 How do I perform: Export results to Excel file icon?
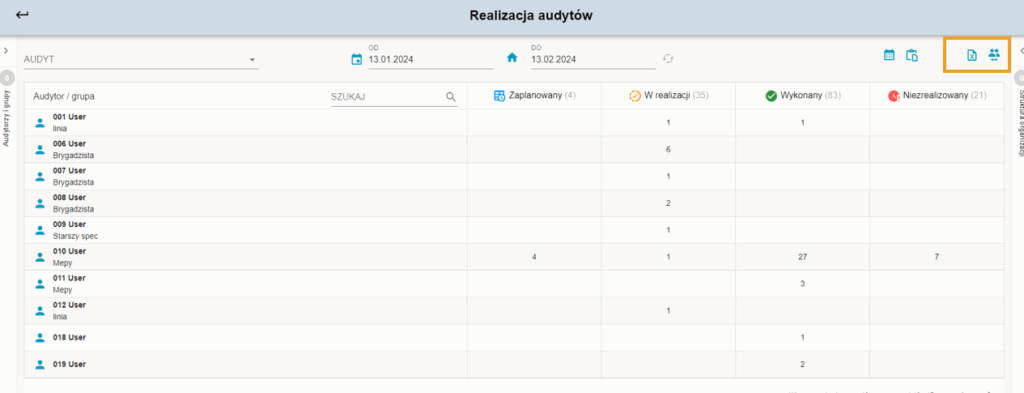[x=972, y=55]
